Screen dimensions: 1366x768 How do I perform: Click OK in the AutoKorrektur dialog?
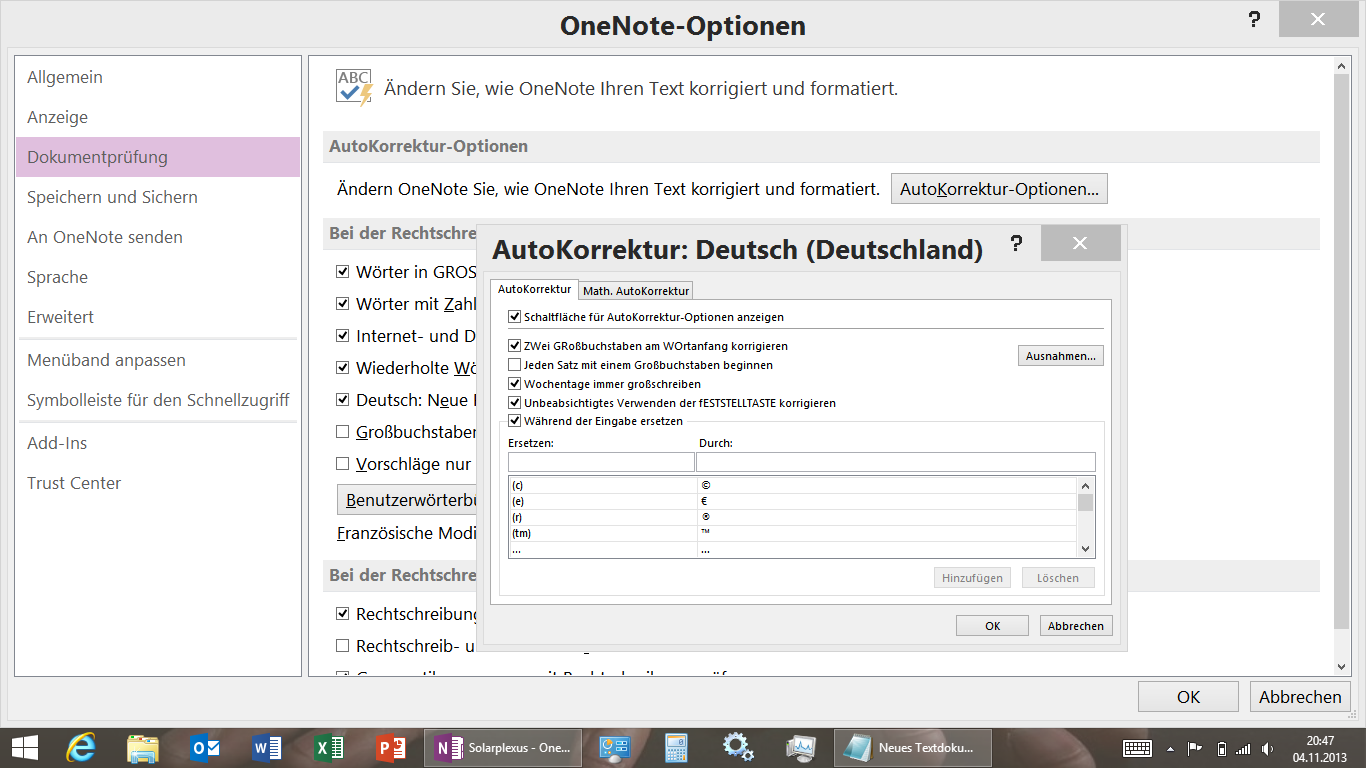(992, 626)
